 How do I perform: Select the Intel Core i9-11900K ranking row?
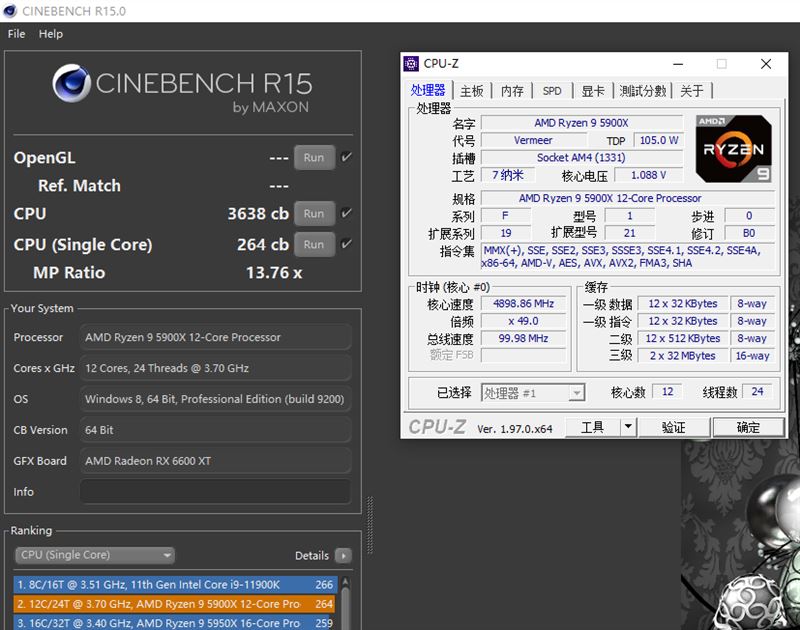point(175,585)
